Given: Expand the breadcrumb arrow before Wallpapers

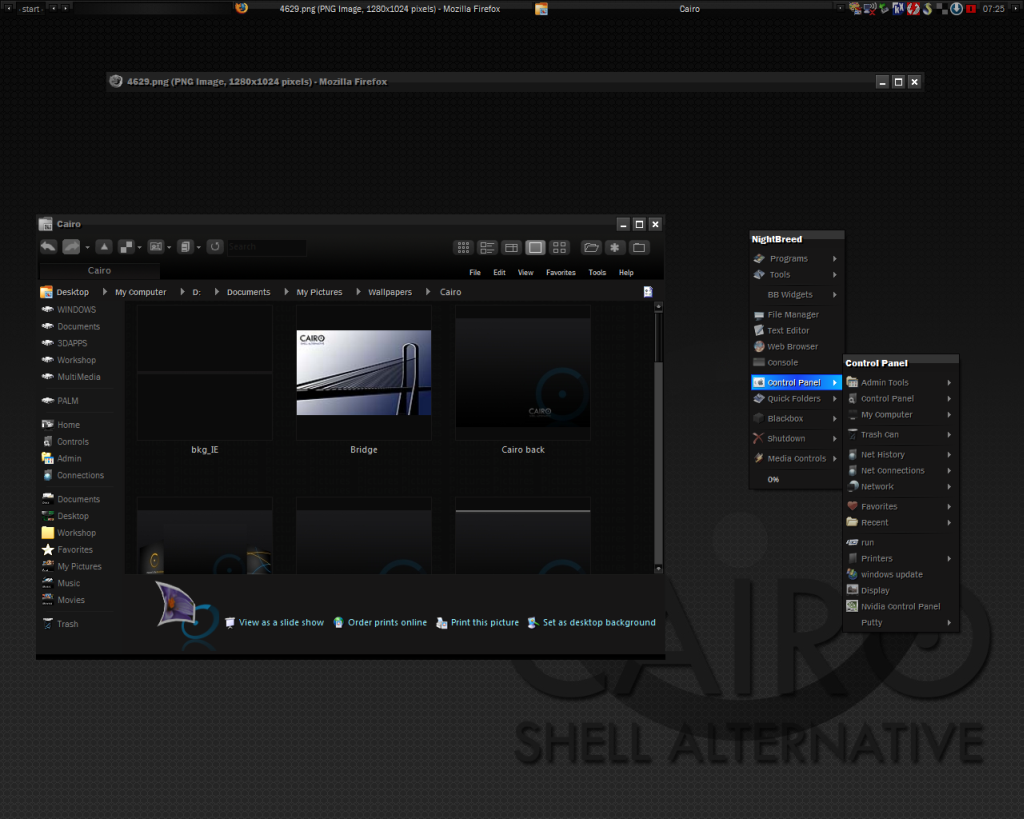Looking at the screenshot, I should click(358, 292).
